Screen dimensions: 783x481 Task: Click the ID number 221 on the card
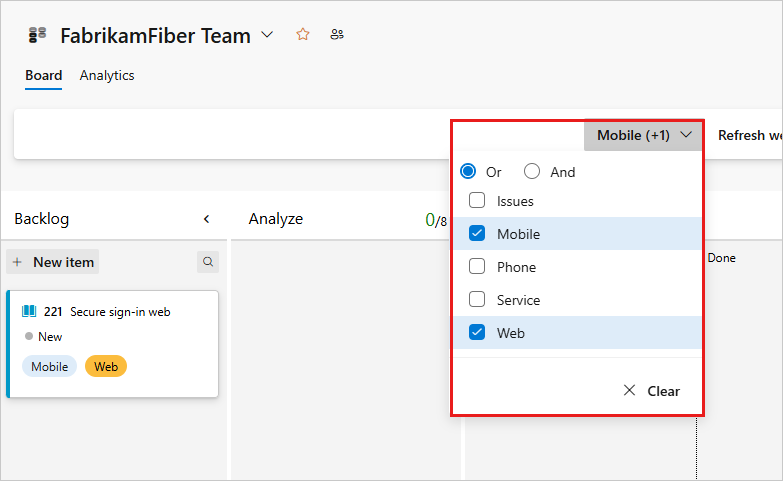coord(53,312)
